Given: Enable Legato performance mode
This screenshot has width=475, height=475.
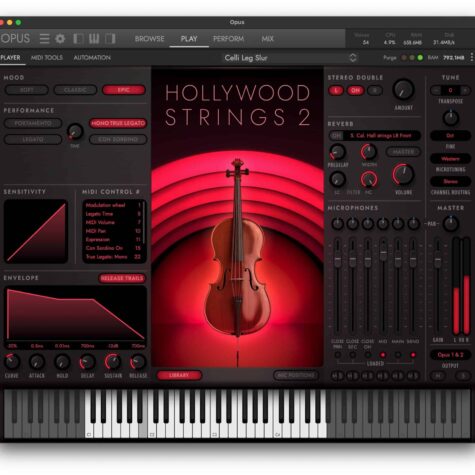Looking at the screenshot, I should [x=33, y=139].
